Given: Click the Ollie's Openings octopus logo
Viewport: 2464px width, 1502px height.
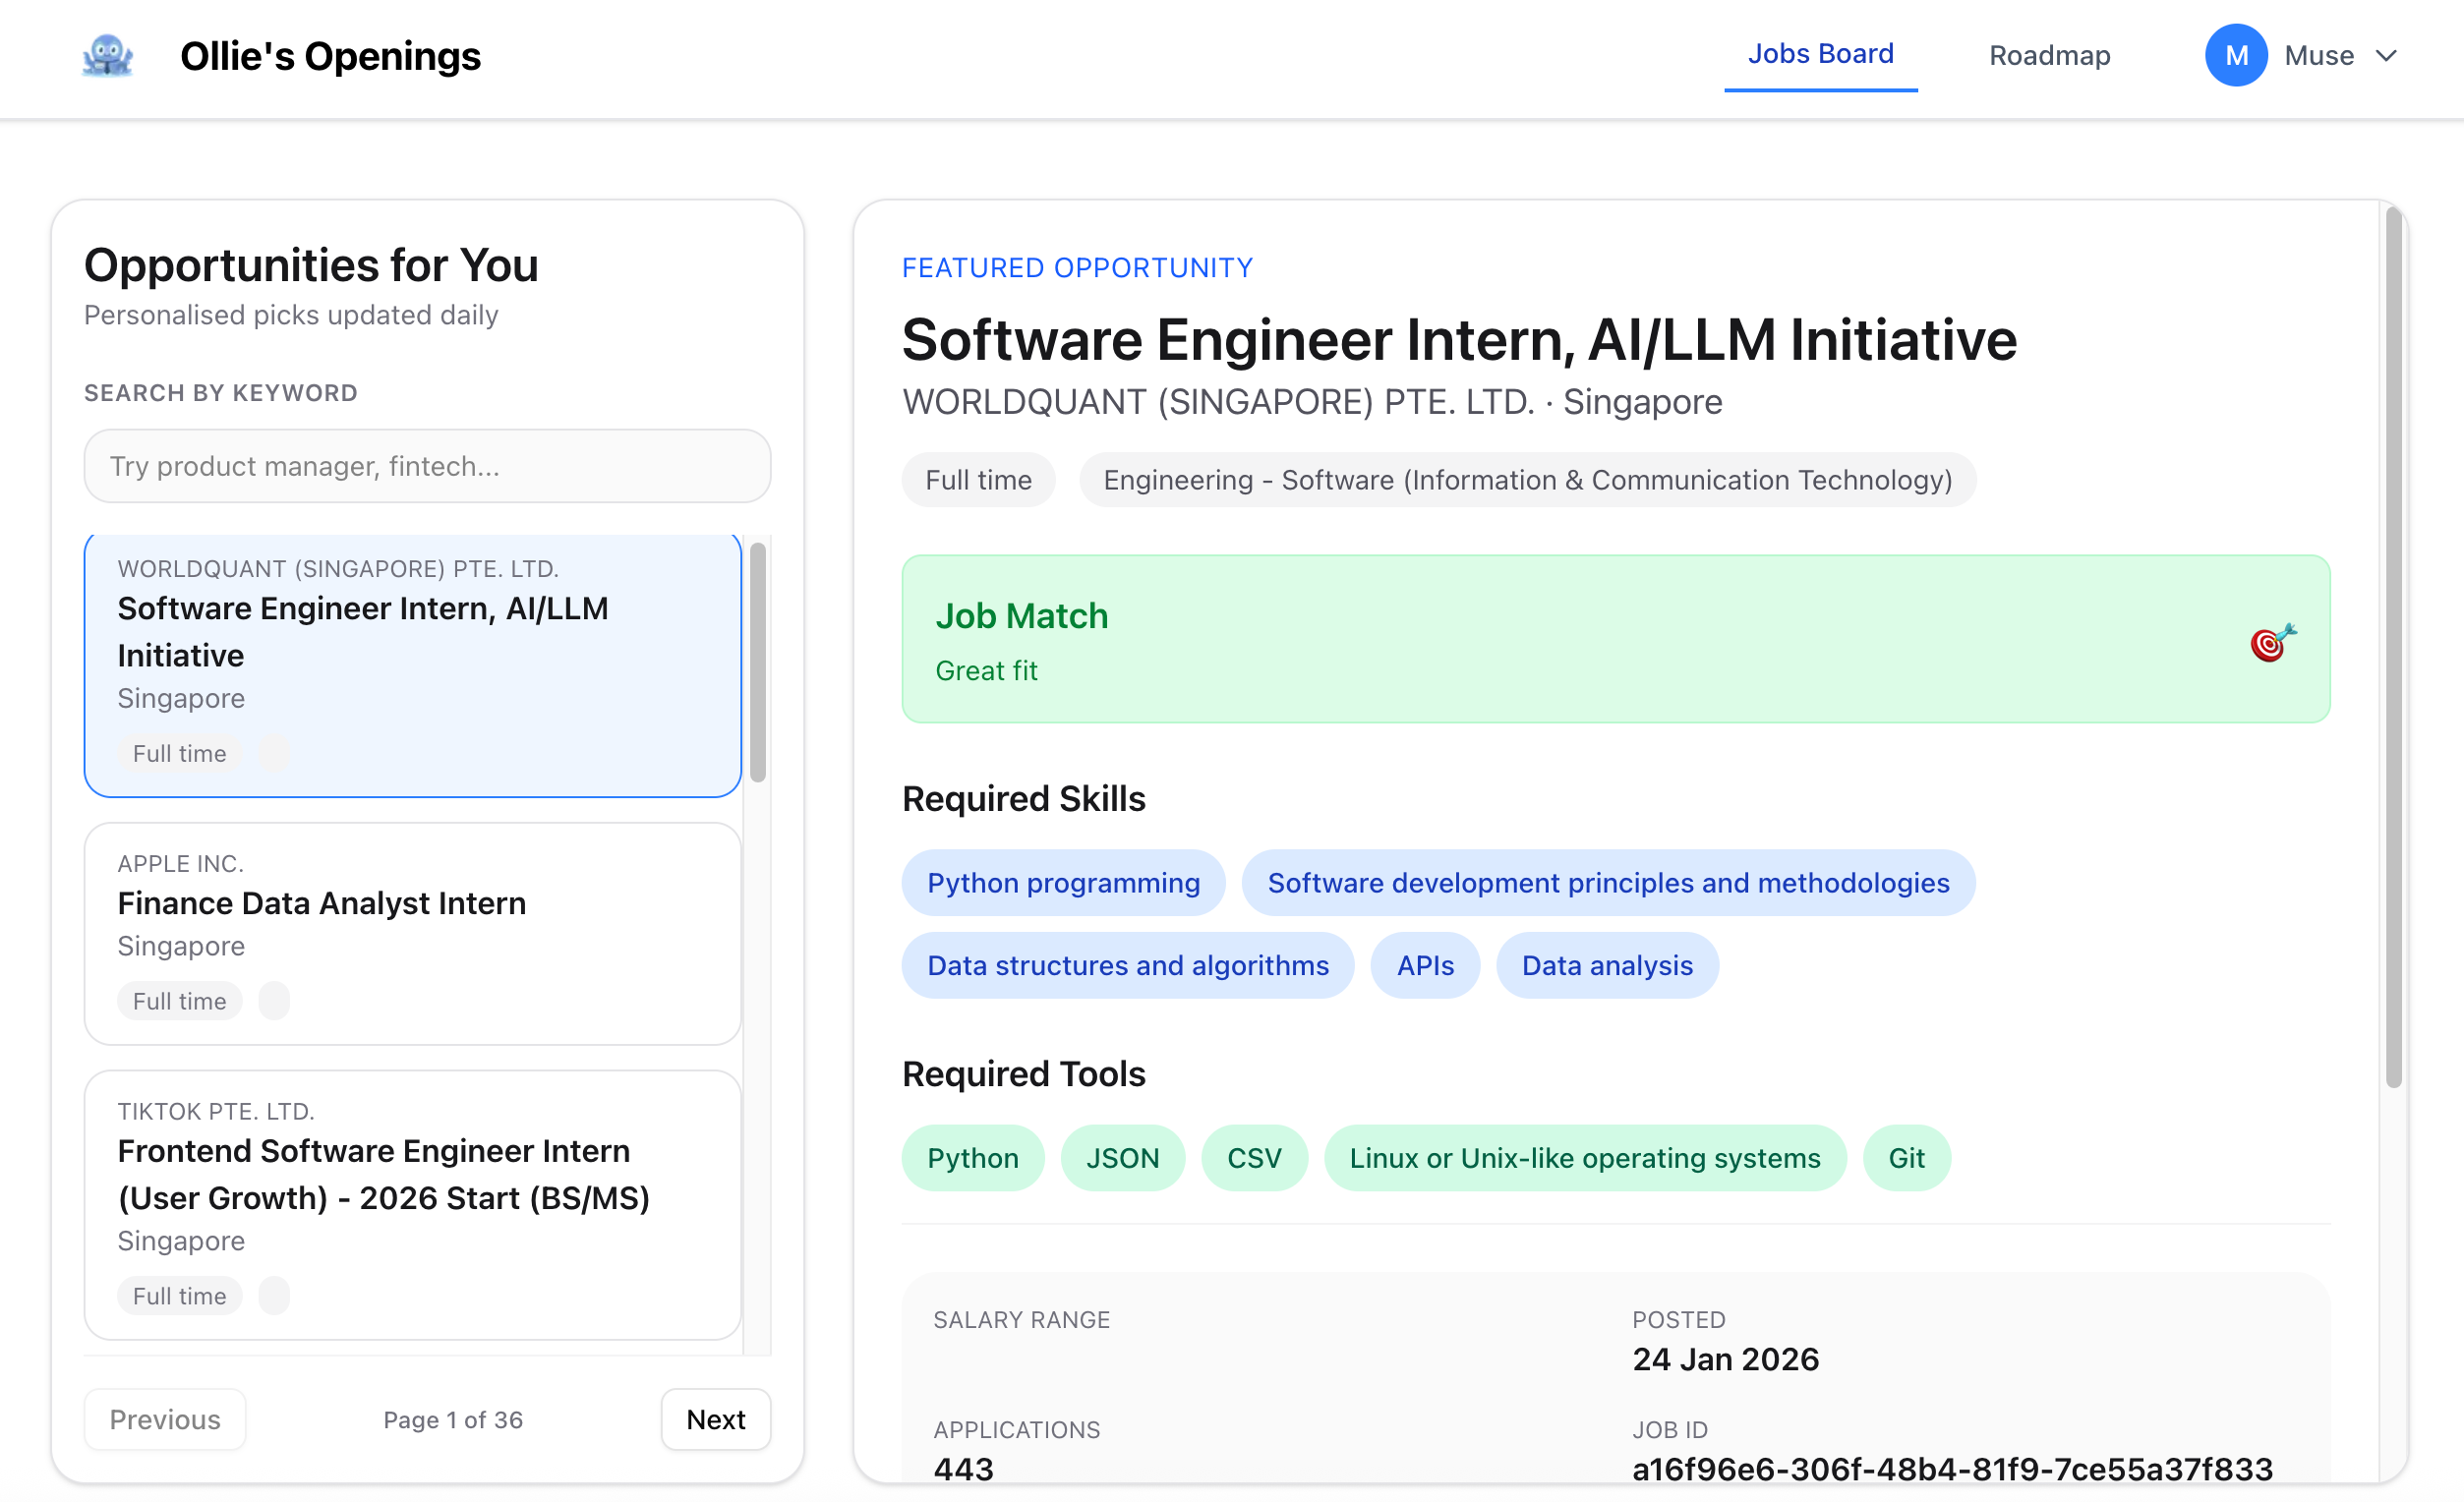Looking at the screenshot, I should click(107, 56).
